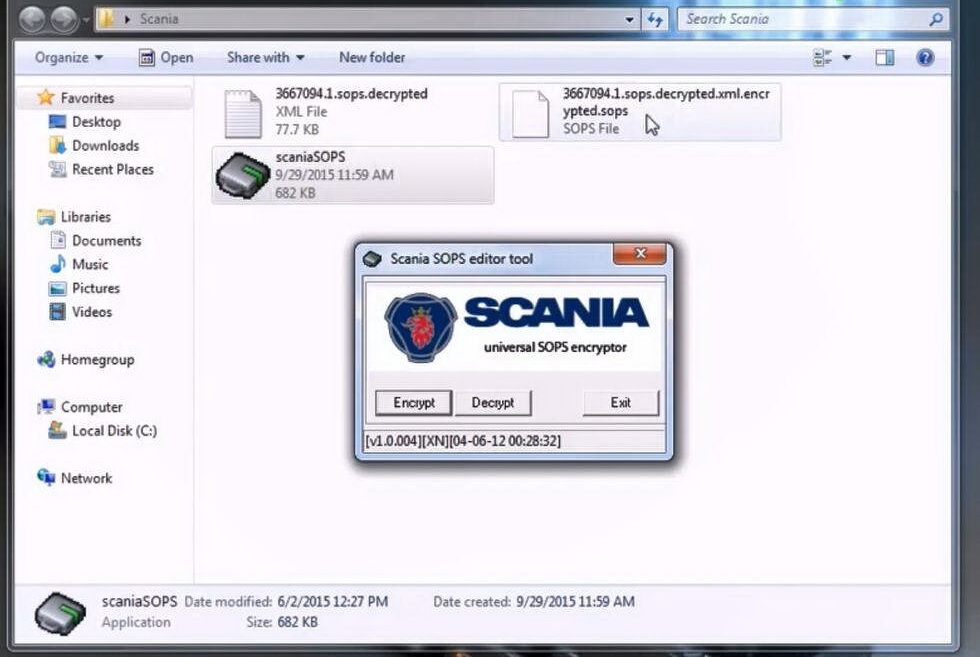Open the Videos library

coord(92,312)
